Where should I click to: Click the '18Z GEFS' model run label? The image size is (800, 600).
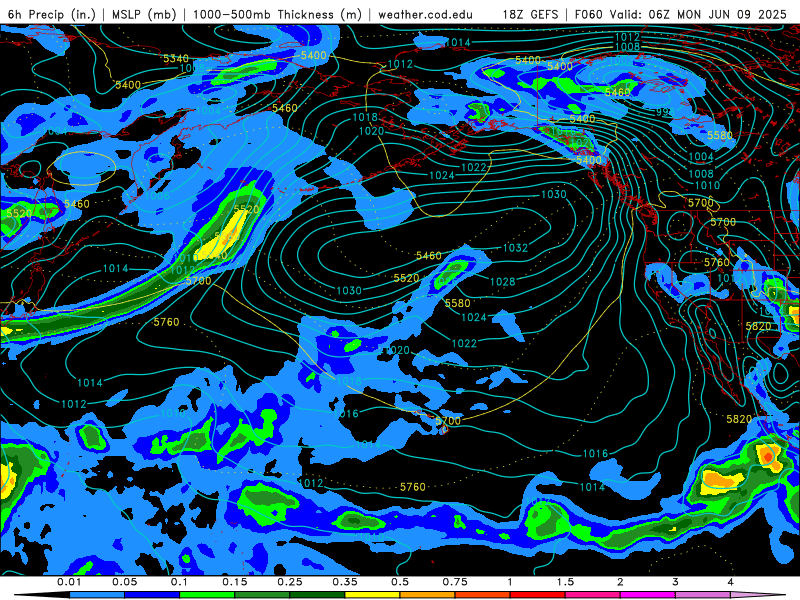[x=530, y=14]
